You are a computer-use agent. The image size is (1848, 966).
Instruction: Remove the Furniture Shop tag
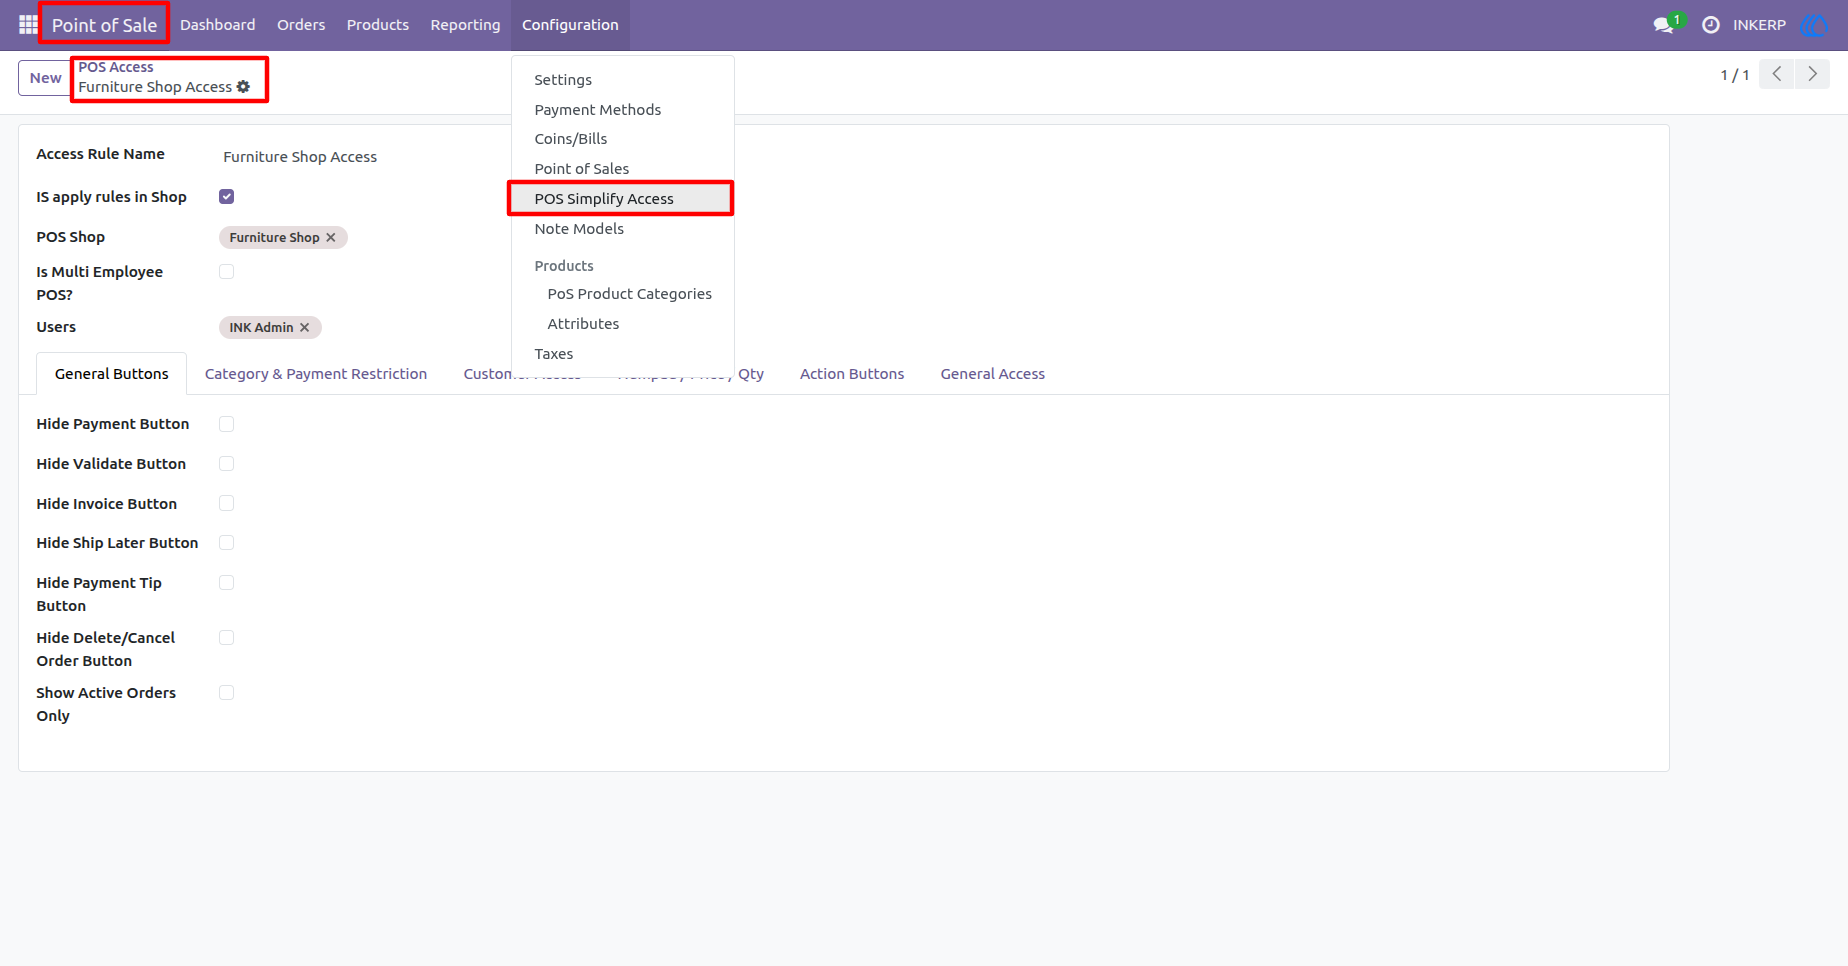coord(331,238)
